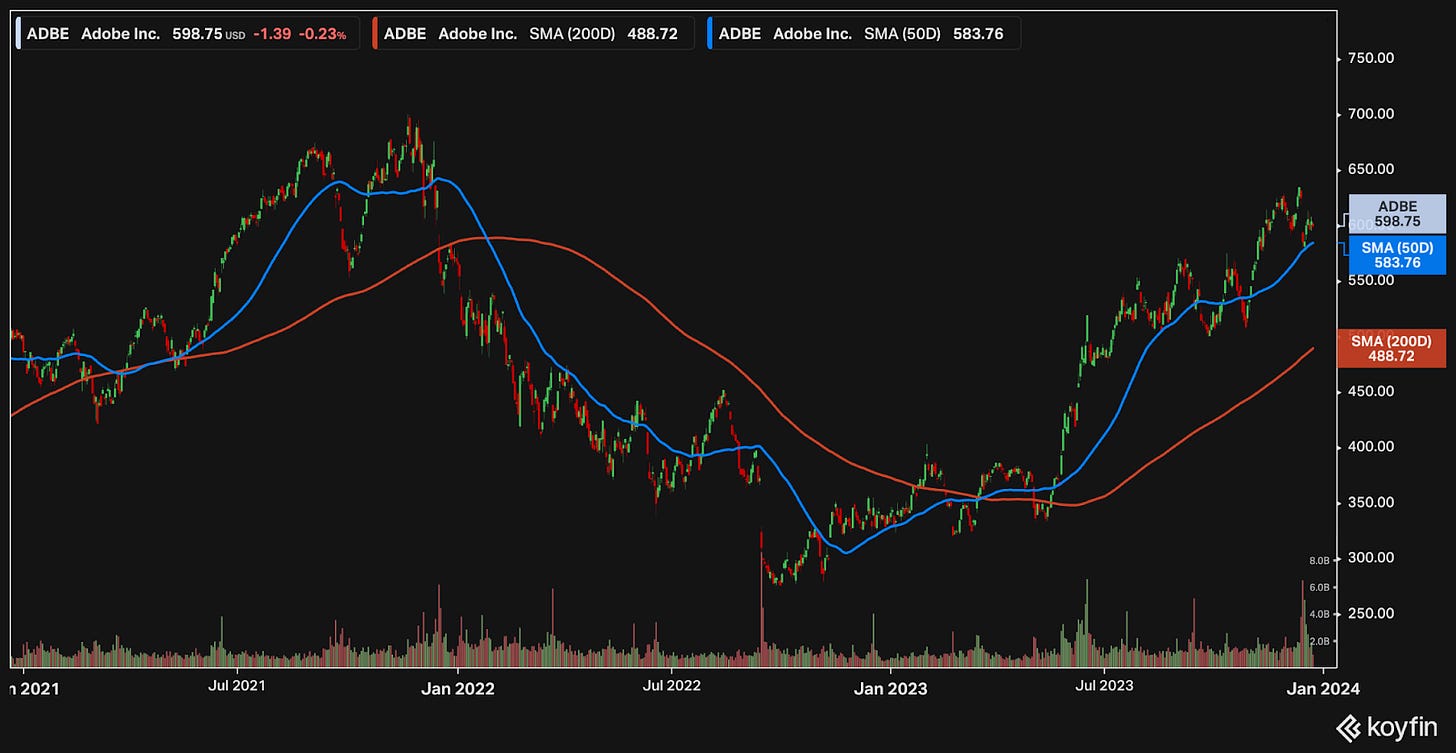Click the 700.00 price axis label
The width and height of the screenshot is (1456, 753).
point(1371,114)
